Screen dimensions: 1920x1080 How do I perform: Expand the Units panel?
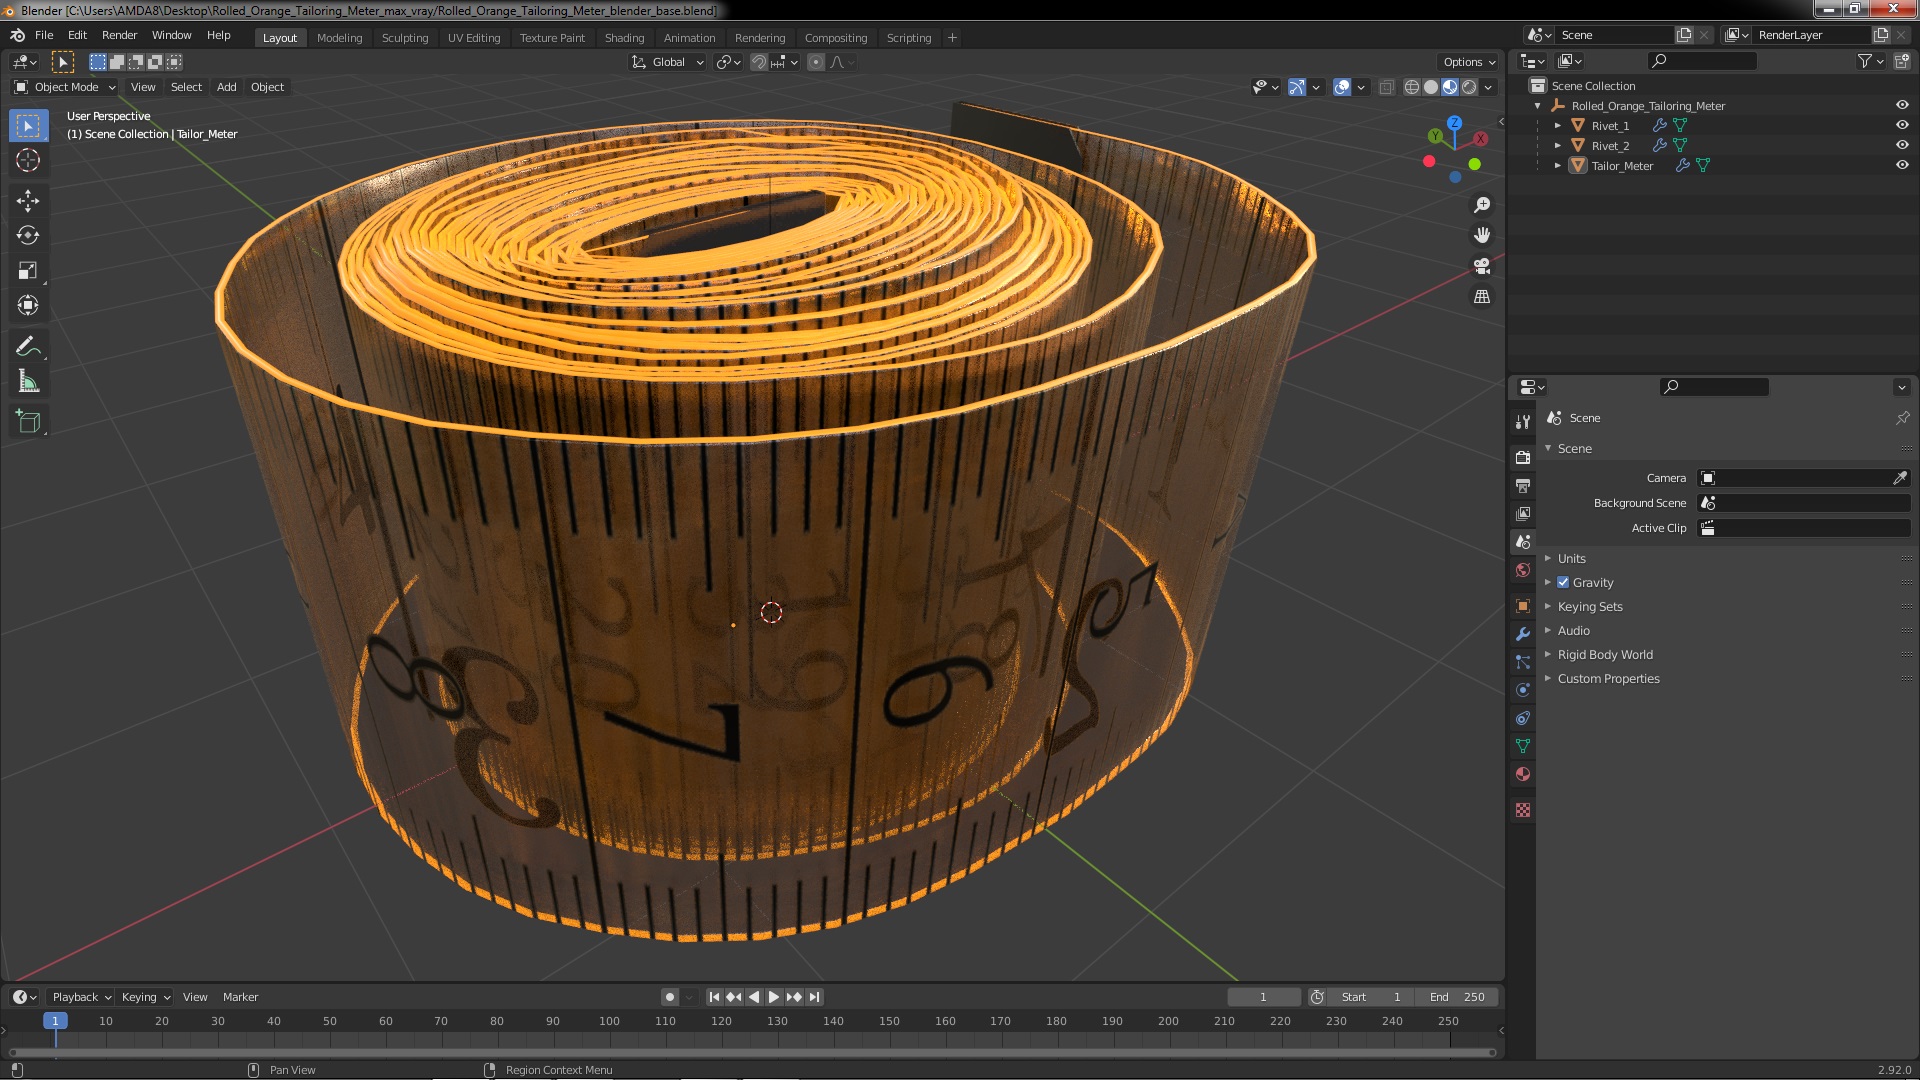pos(1571,559)
